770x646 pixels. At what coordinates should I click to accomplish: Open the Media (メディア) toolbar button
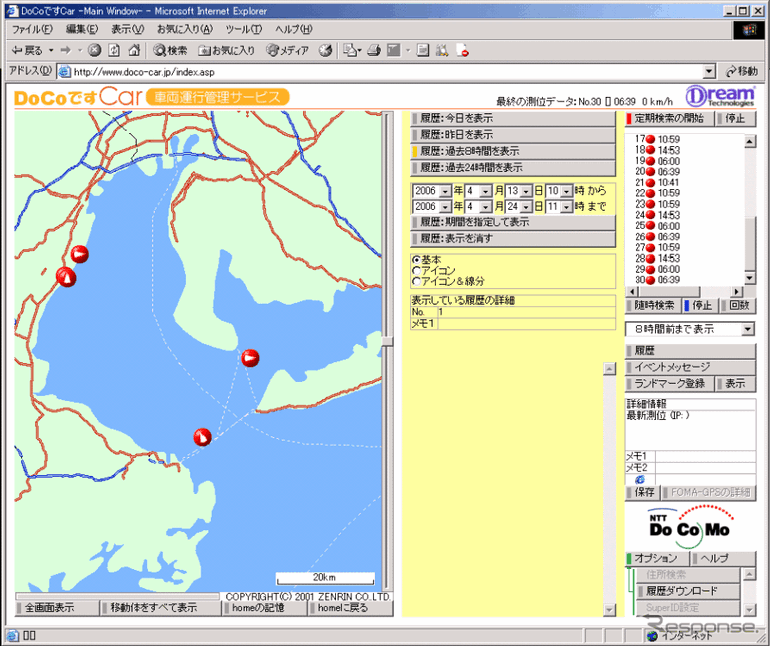(287, 50)
